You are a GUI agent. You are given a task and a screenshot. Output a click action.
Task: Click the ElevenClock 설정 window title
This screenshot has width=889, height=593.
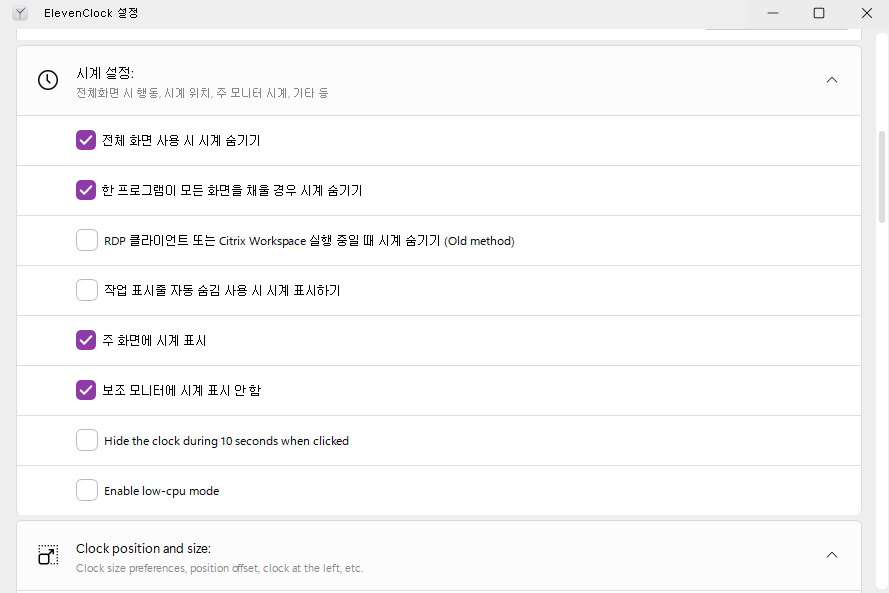coord(91,13)
